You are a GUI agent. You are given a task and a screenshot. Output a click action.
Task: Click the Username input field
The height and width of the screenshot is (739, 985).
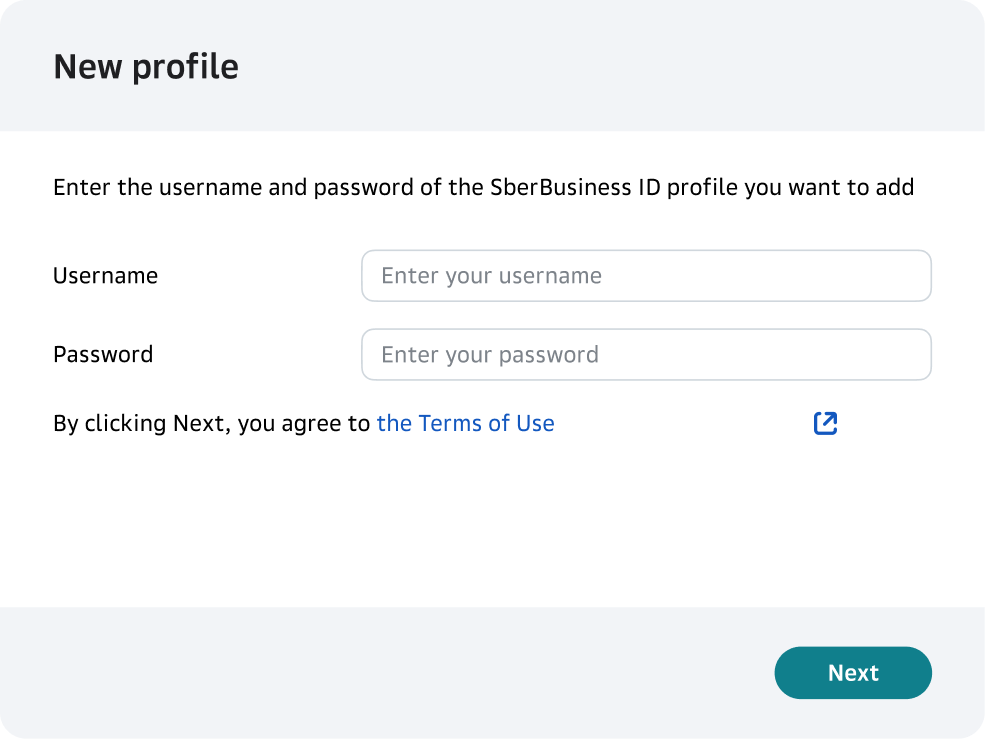[646, 276]
